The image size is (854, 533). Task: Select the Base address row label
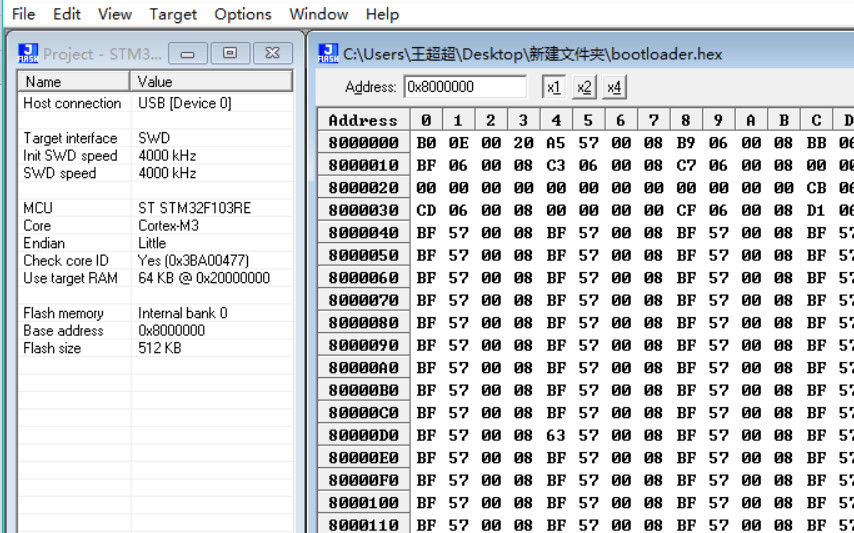pyautogui.click(x=63, y=330)
